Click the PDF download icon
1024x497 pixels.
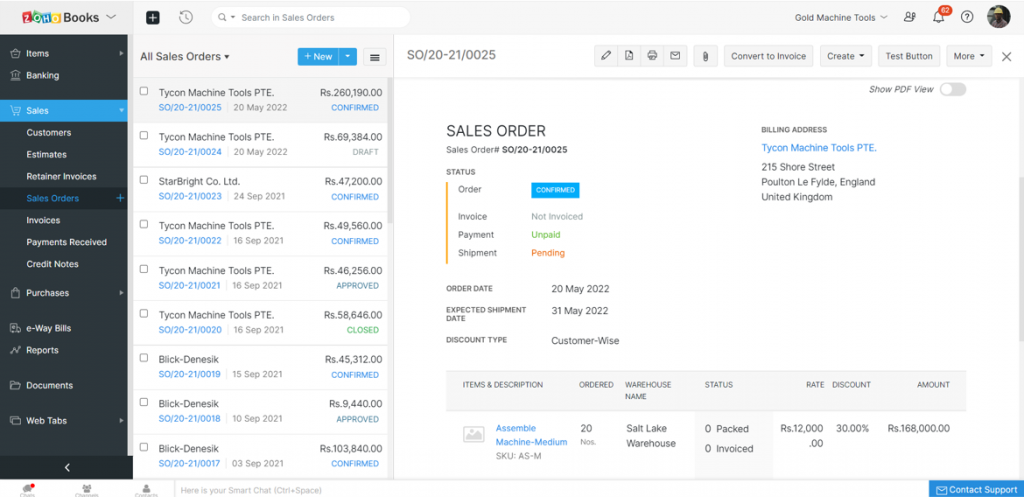coord(629,56)
